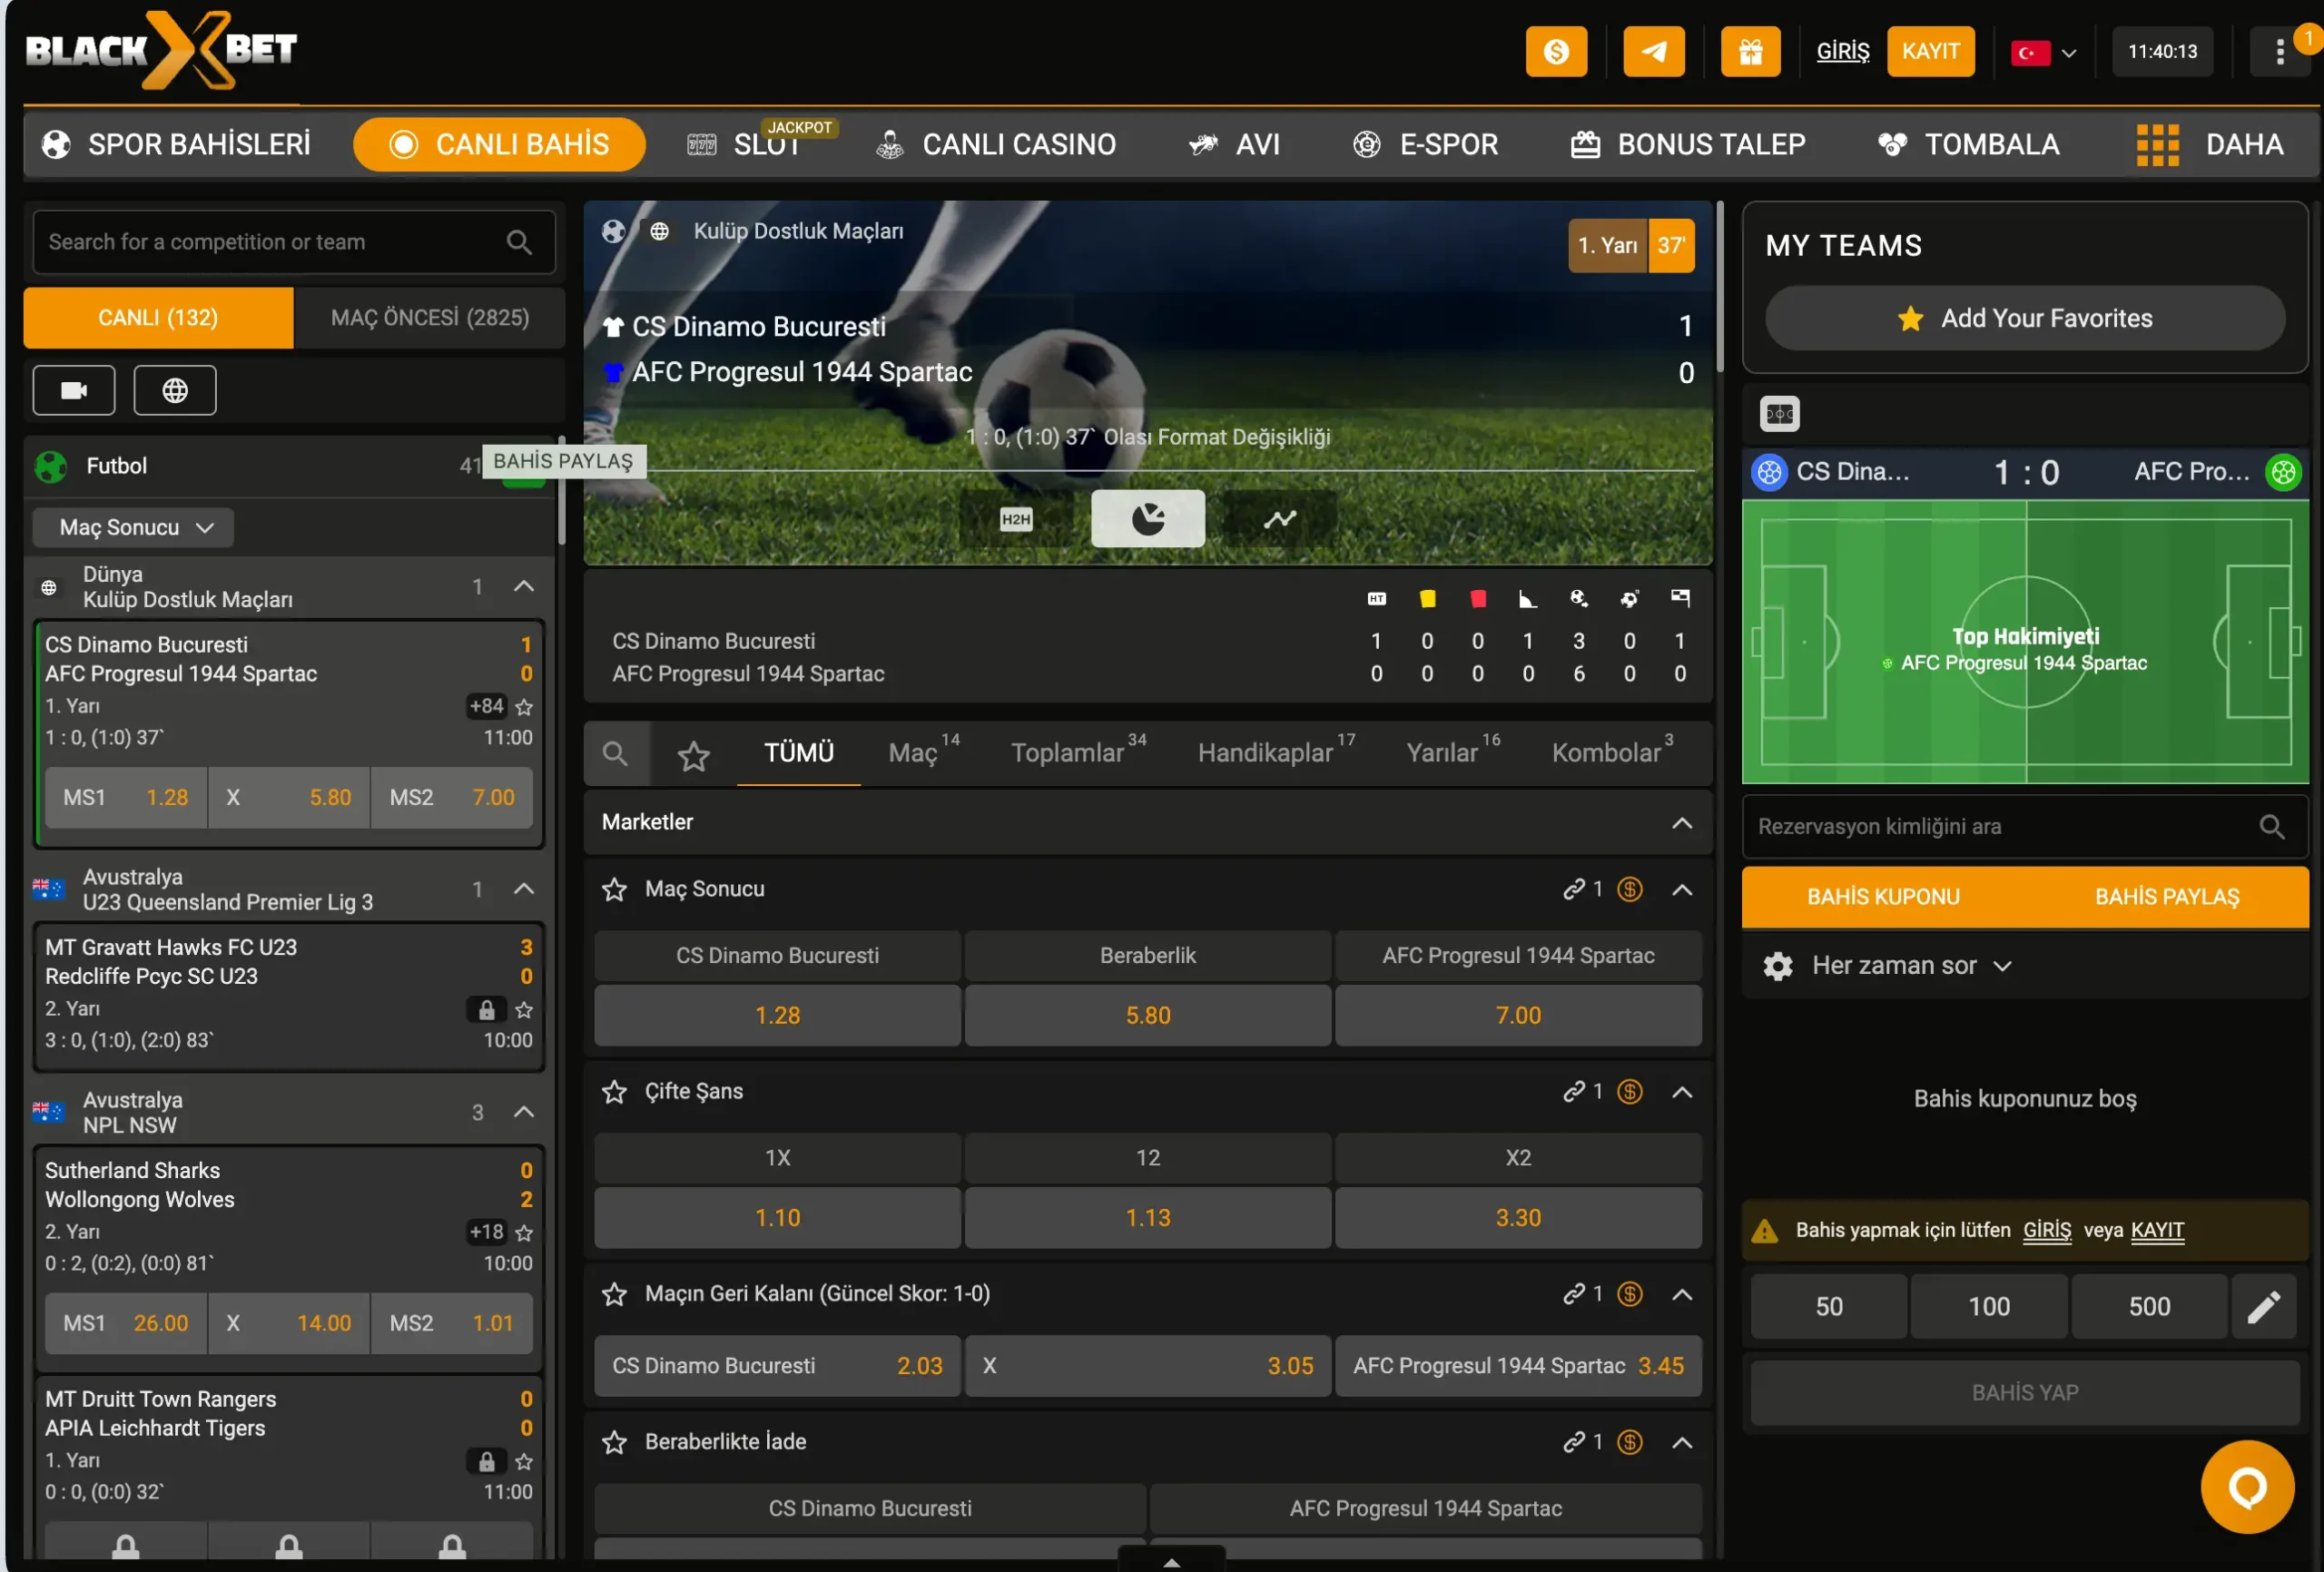Open the live chat bubble button

pyautogui.click(x=2247, y=1487)
